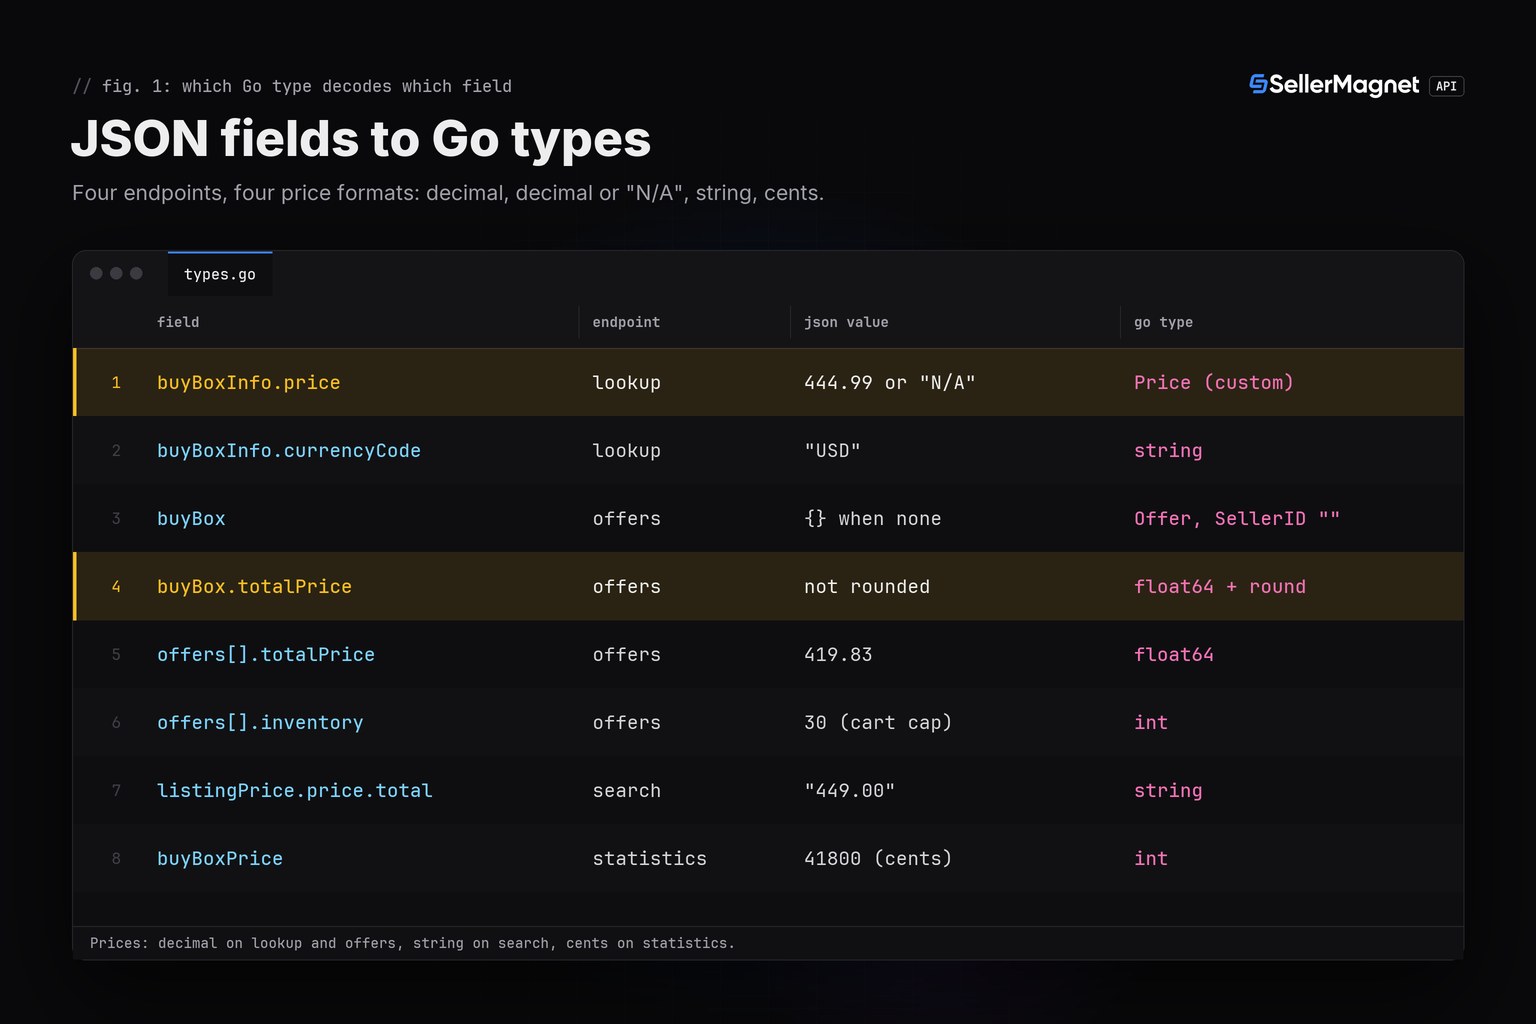Click the 'field' column header
This screenshot has height=1024, width=1536.
[x=178, y=322]
